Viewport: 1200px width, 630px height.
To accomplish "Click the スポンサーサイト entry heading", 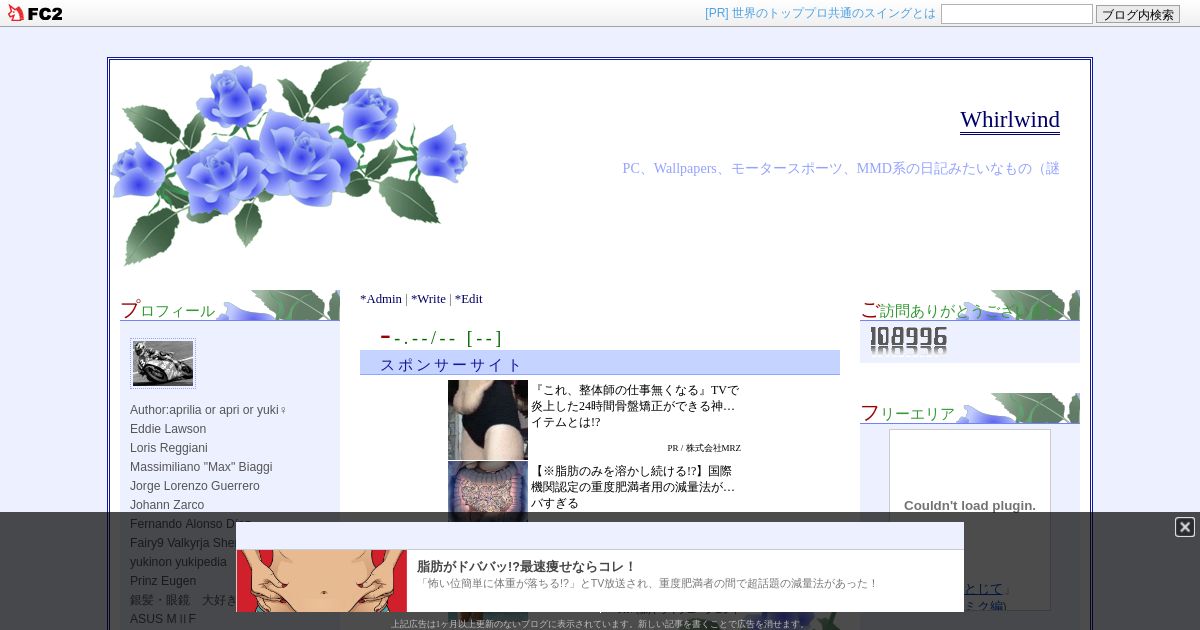I will pyautogui.click(x=451, y=364).
